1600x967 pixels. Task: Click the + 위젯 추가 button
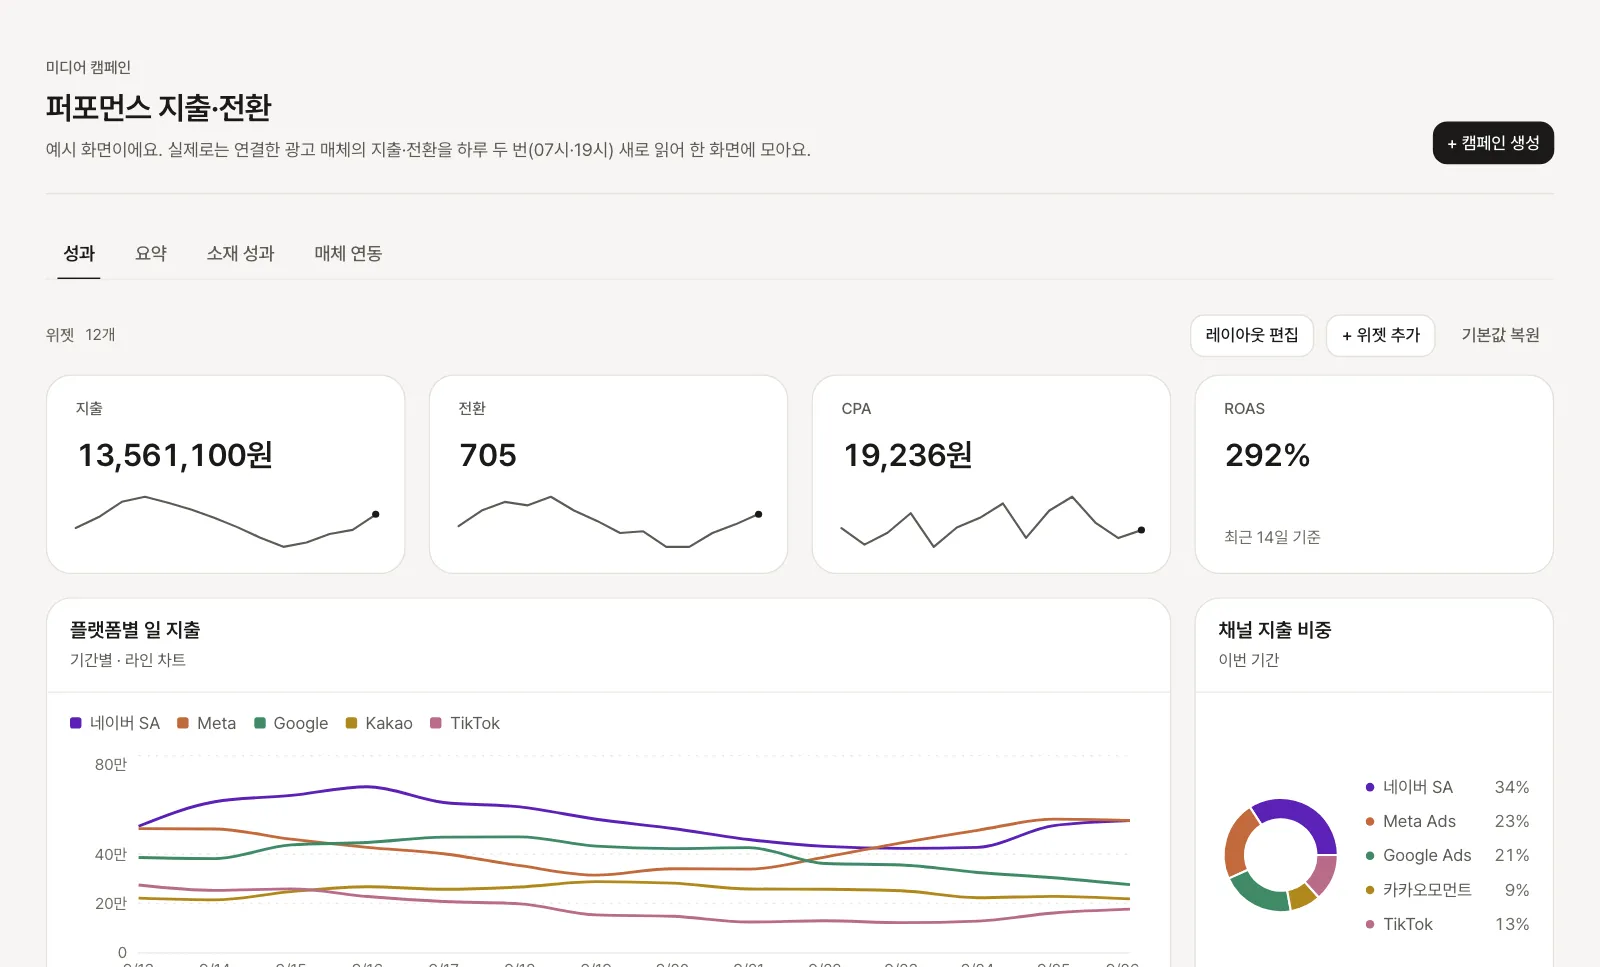[1381, 335]
